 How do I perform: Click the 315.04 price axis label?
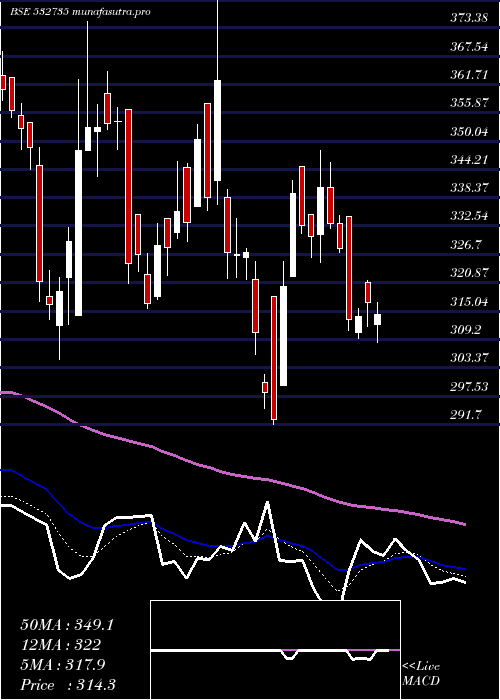click(x=469, y=301)
